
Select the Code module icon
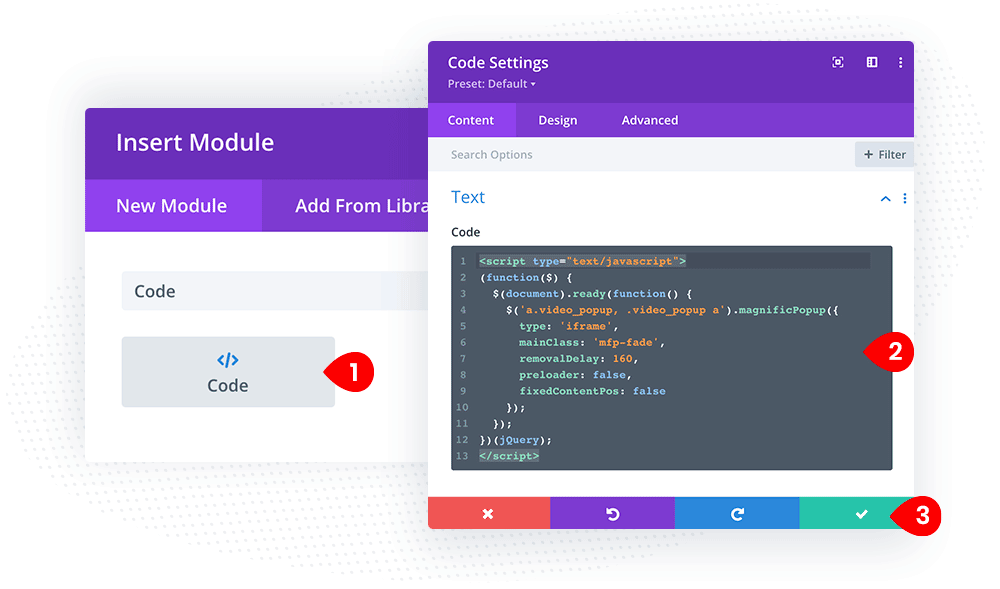pos(227,361)
